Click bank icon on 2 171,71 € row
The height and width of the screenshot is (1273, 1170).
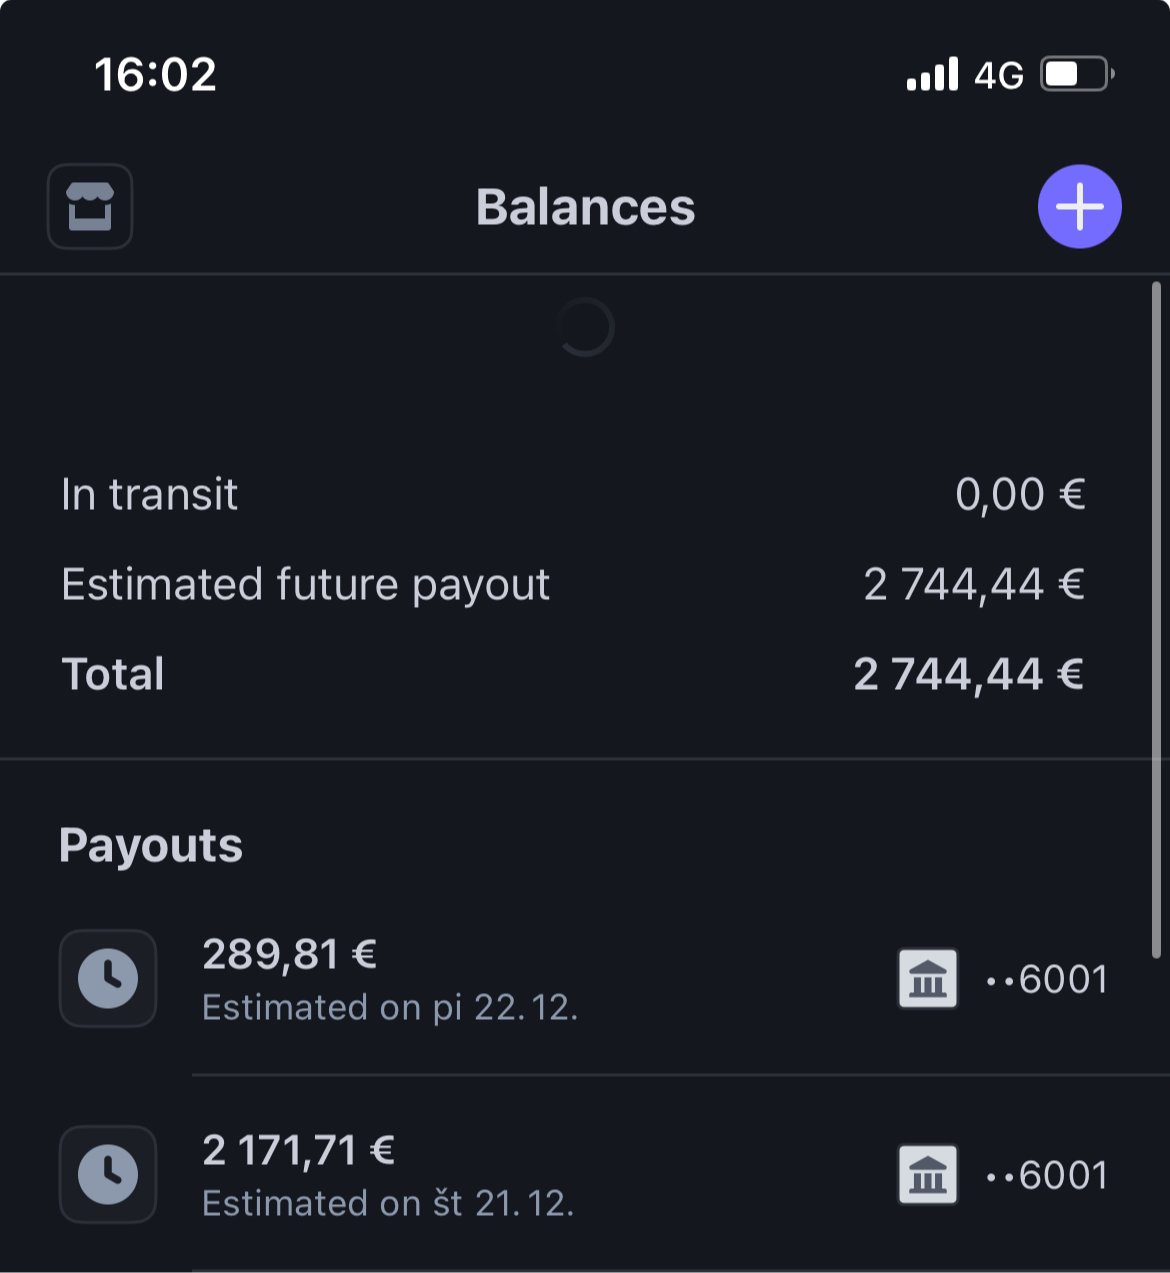927,1174
